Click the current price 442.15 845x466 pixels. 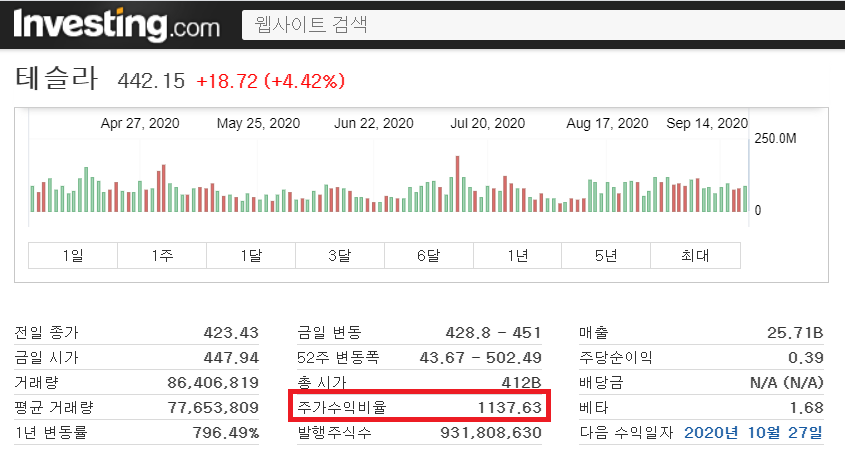[151, 81]
